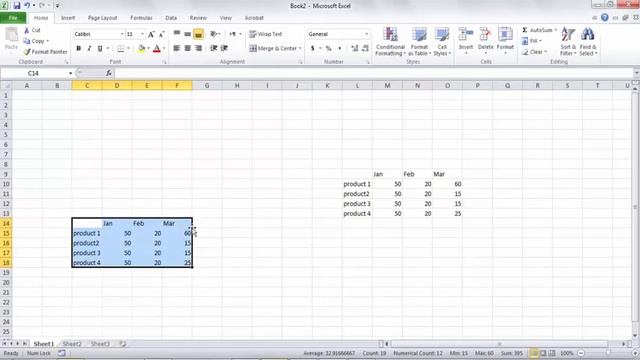This screenshot has width=640, height=360.
Task: Apply the yellow Fill Color swatch
Action: tap(141, 49)
